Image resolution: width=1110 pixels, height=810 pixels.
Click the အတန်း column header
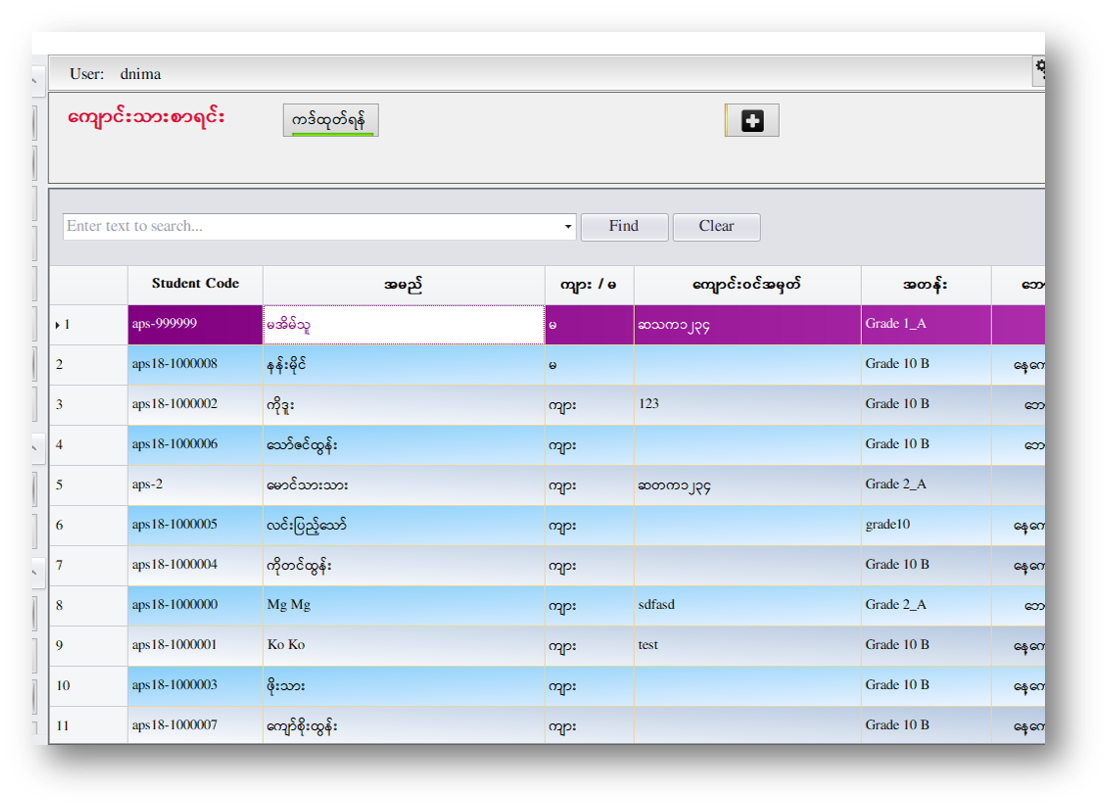[x=925, y=285]
